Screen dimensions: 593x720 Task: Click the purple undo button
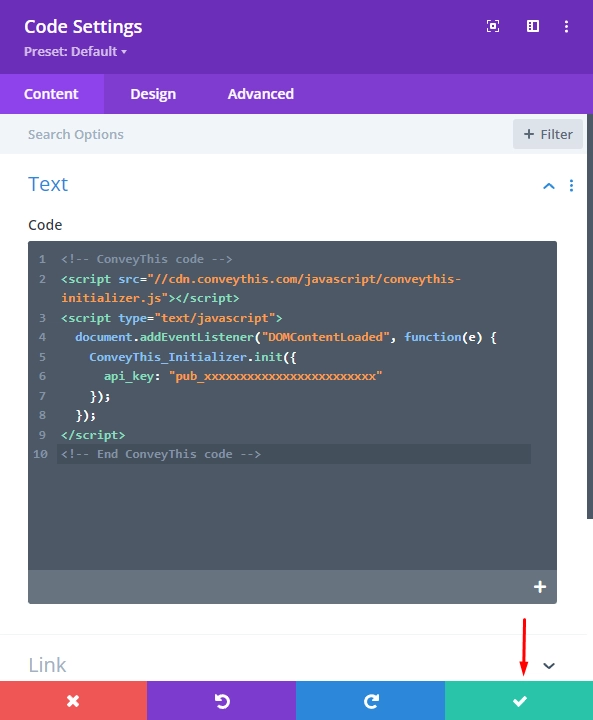[x=221, y=701]
